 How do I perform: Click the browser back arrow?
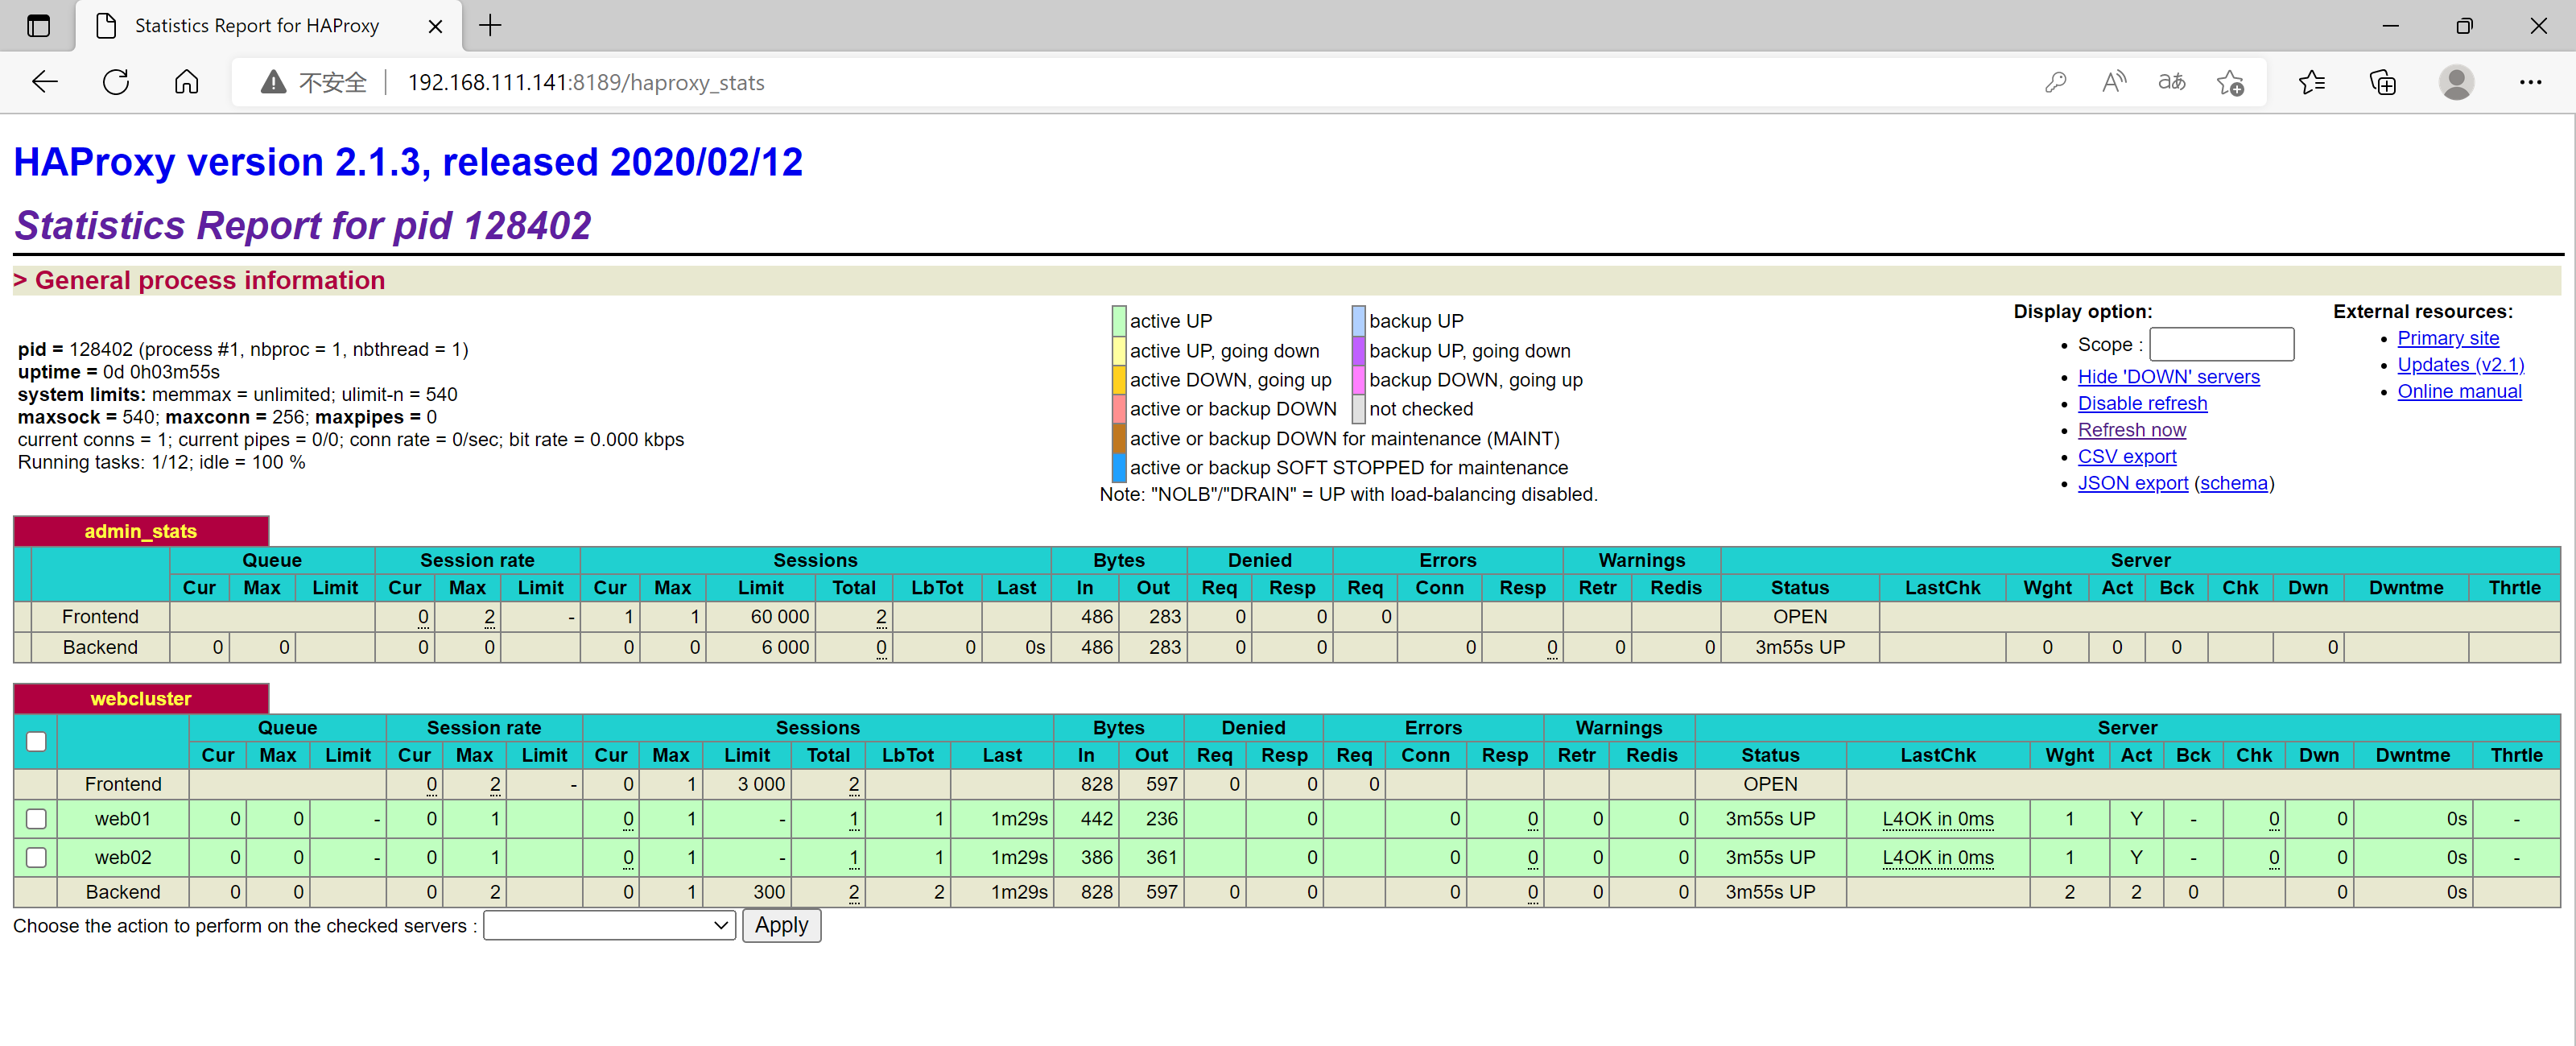[x=45, y=82]
